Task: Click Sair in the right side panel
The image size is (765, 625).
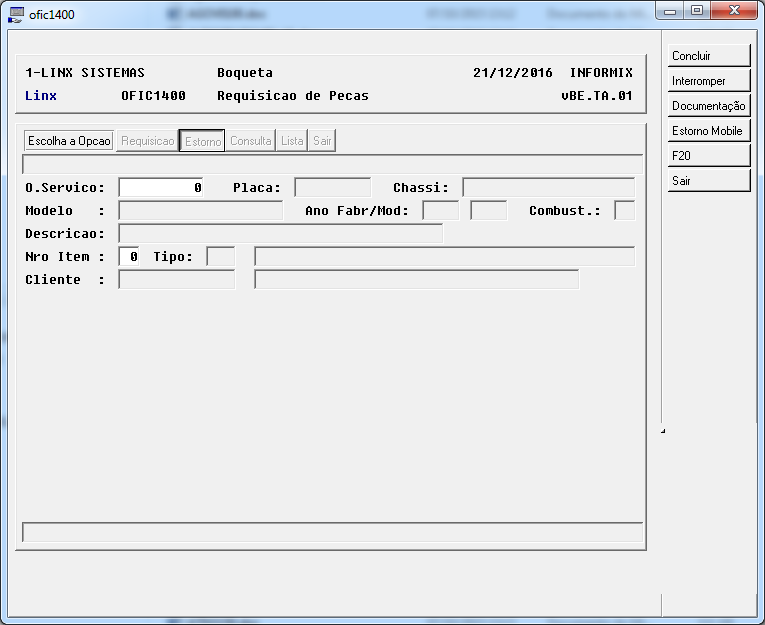Action: point(708,180)
